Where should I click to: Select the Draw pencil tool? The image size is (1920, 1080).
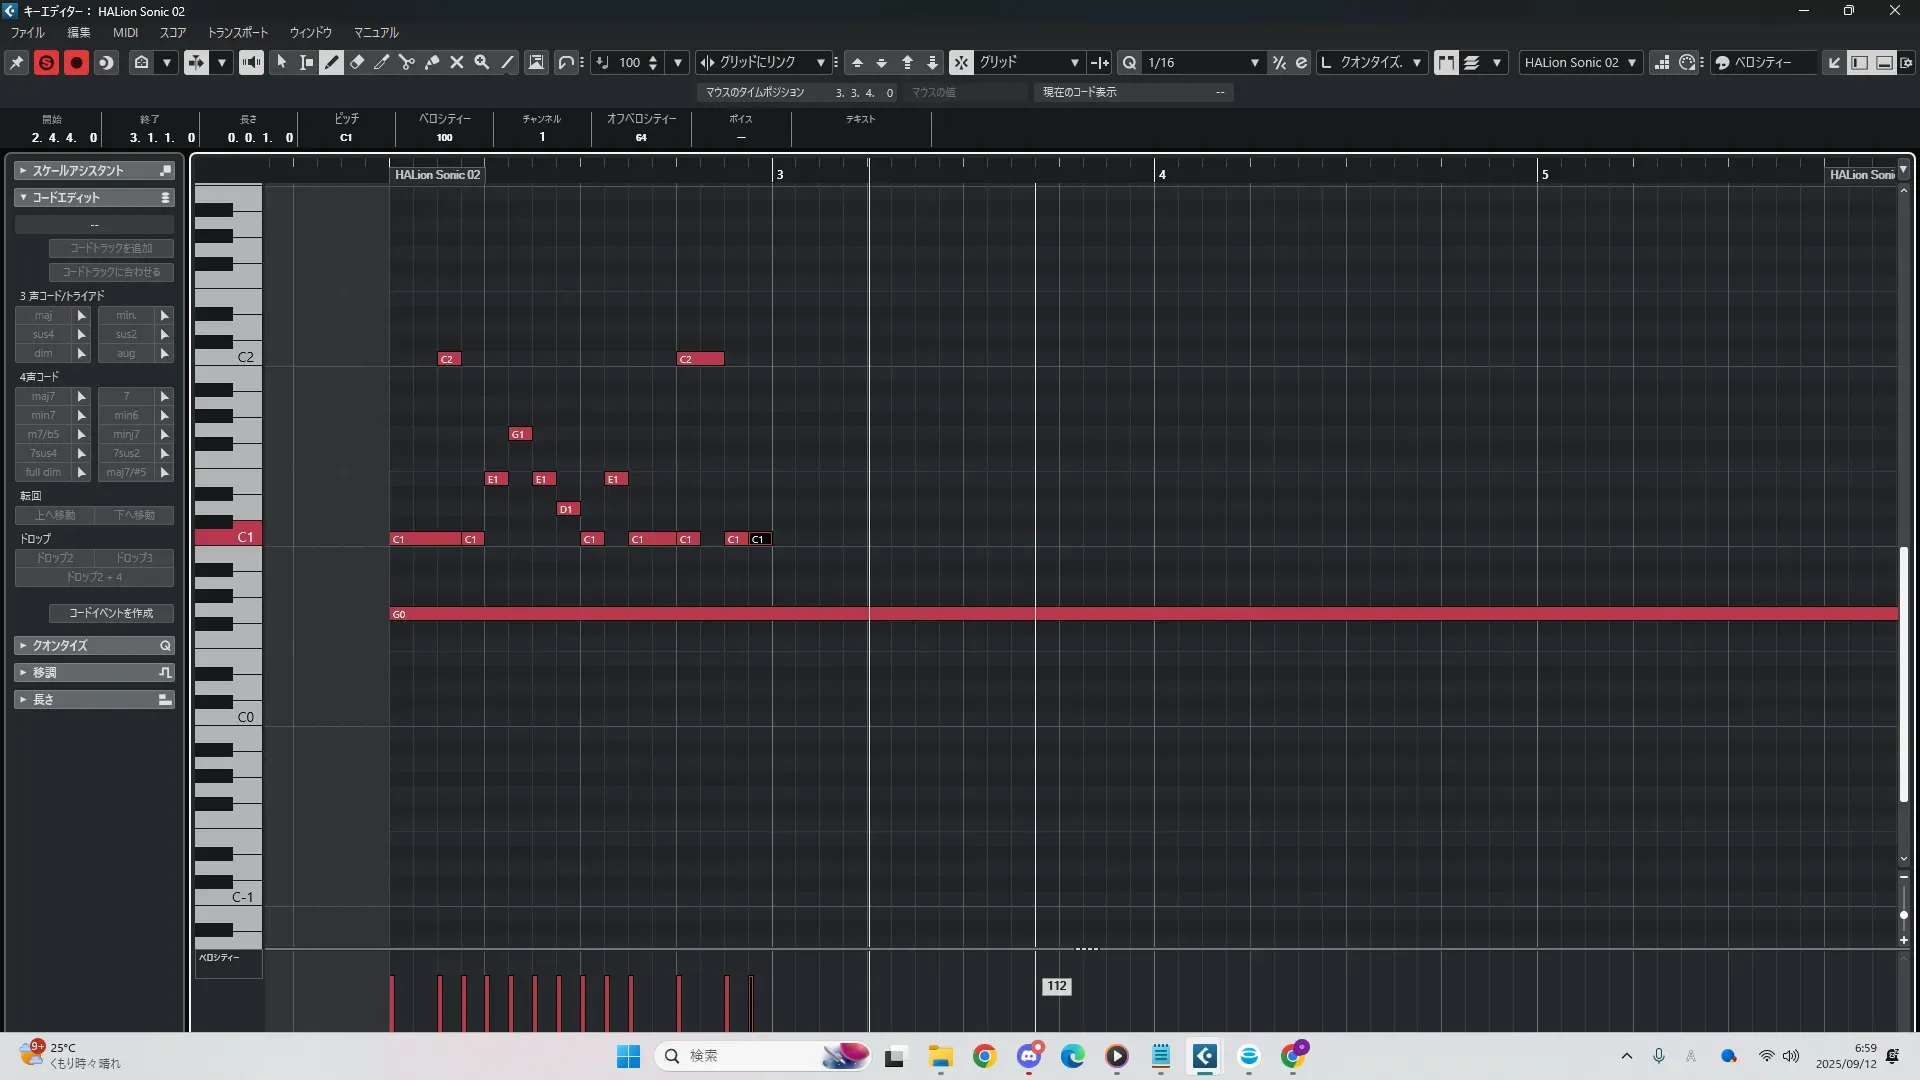click(332, 62)
